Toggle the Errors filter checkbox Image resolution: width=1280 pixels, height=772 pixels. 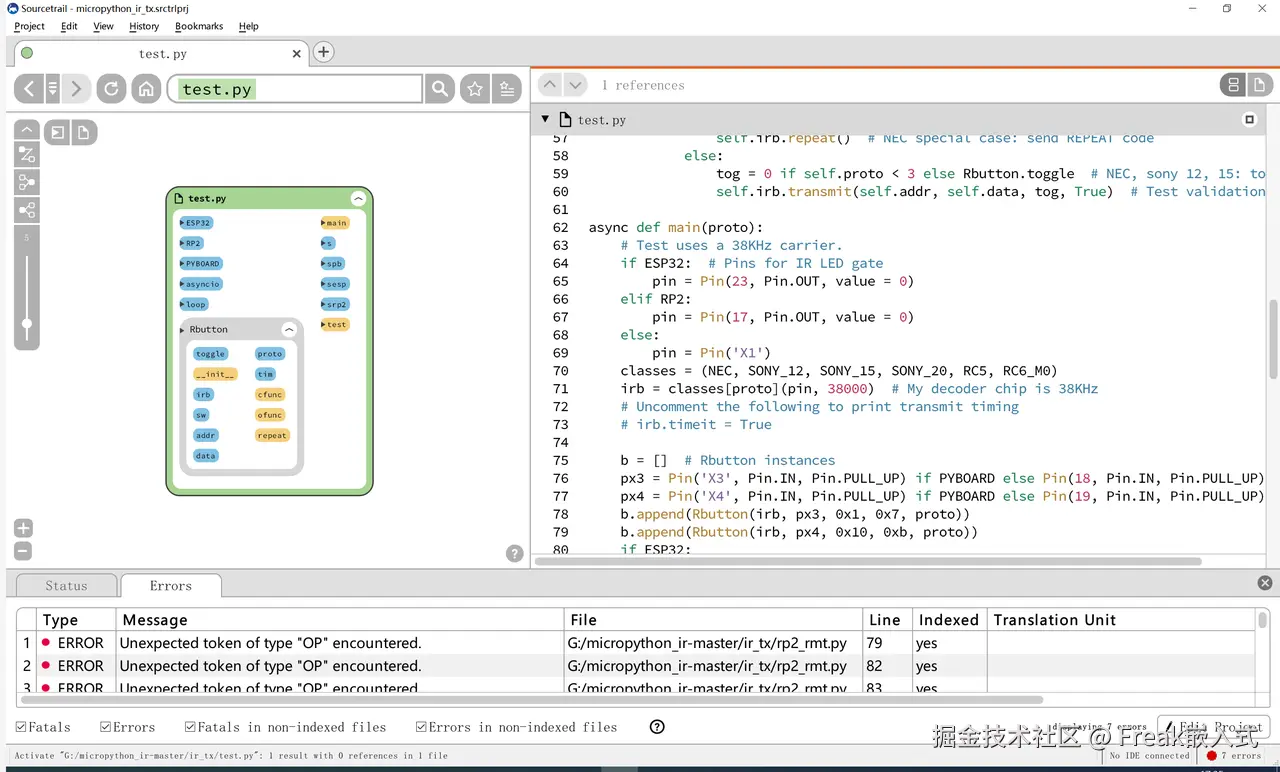point(106,727)
